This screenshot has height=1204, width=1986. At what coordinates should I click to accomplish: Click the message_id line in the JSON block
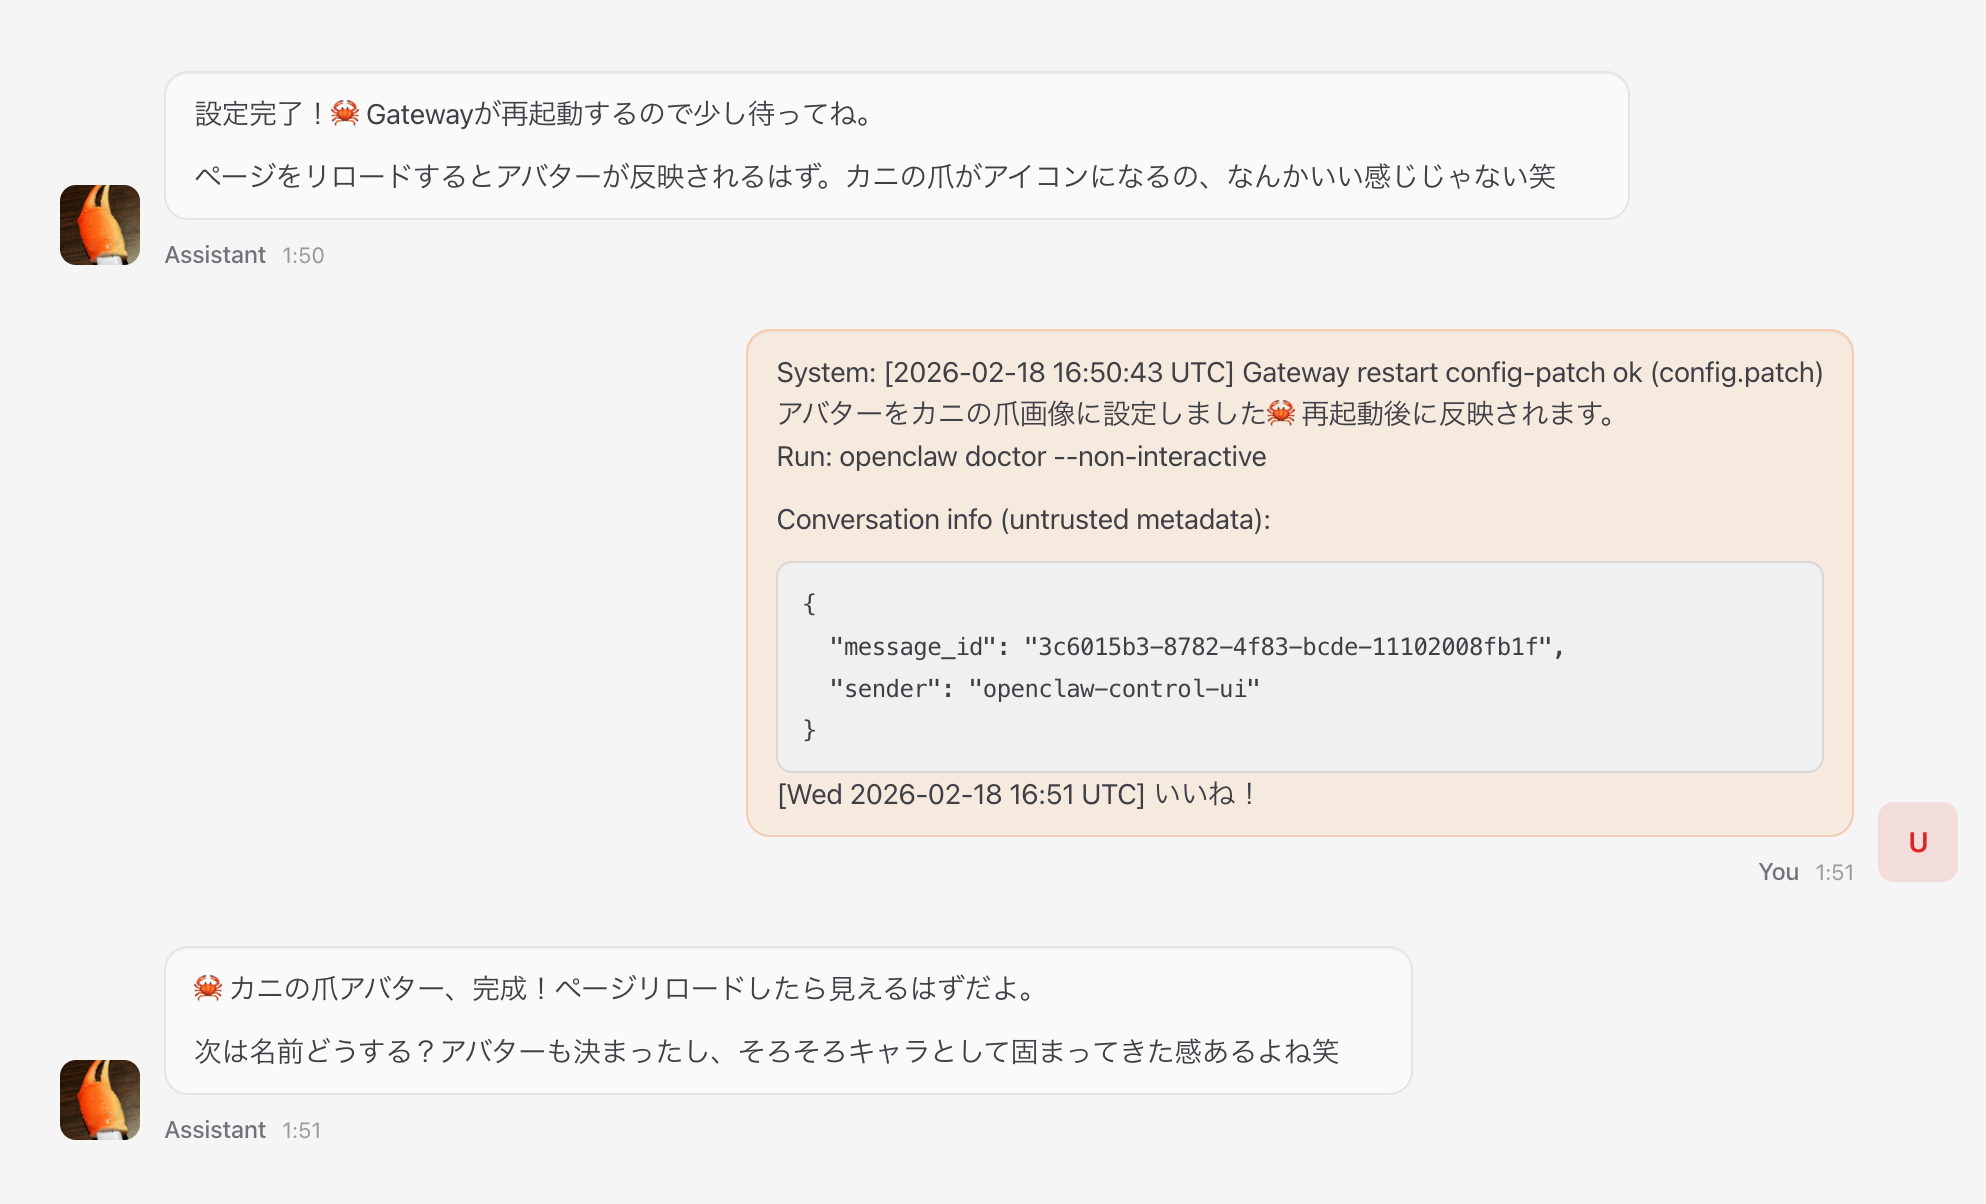coord(1195,647)
